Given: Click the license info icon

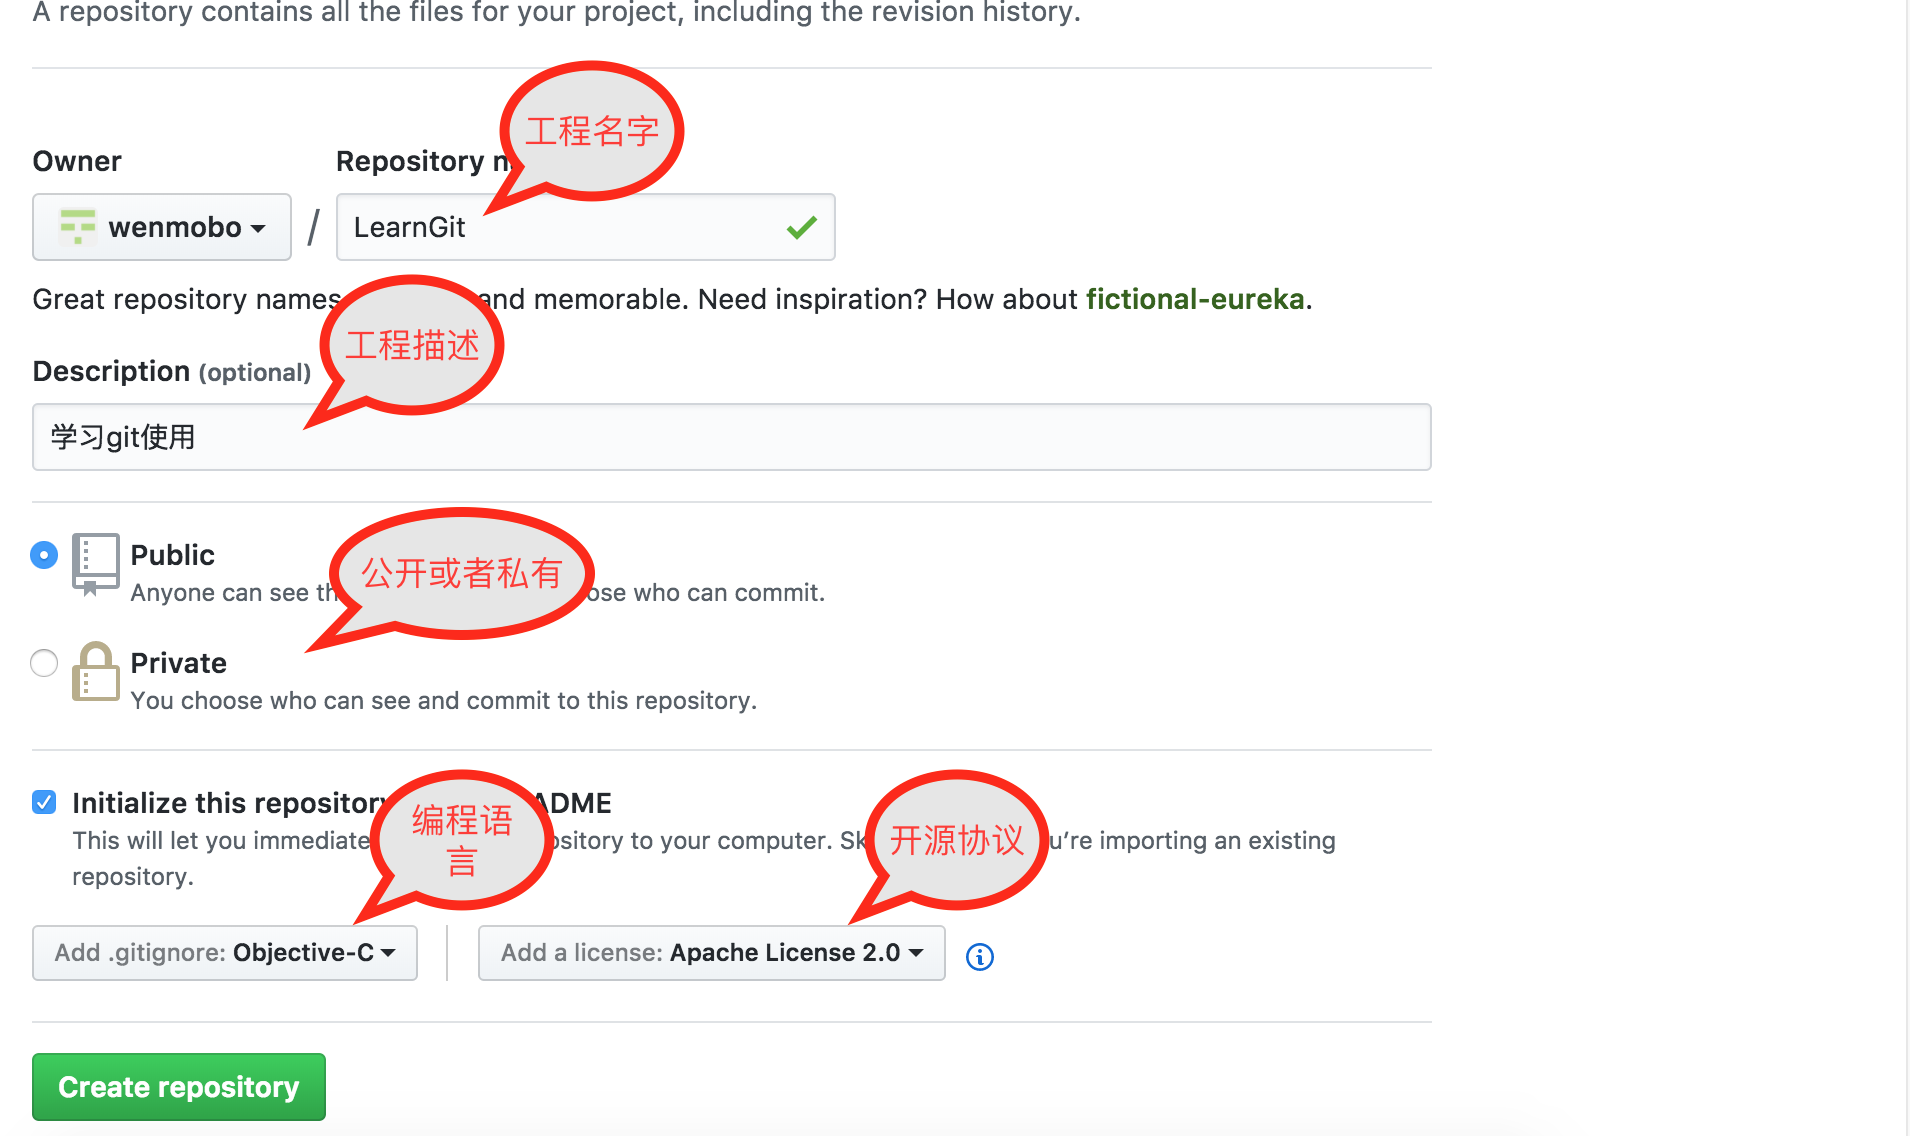Looking at the screenshot, I should (980, 957).
